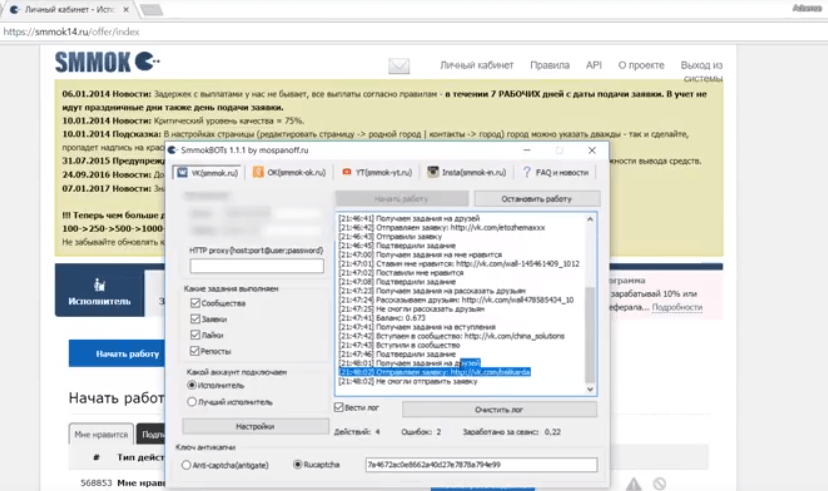Click log line 'Вступили в сообщество'

(400, 345)
